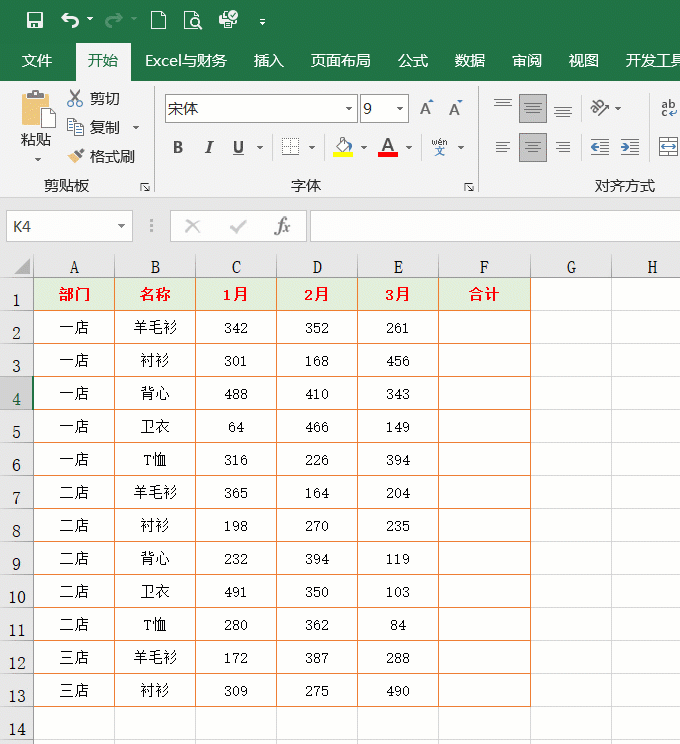Open Print Preview icon
The image size is (680, 744).
pyautogui.click(x=193, y=20)
